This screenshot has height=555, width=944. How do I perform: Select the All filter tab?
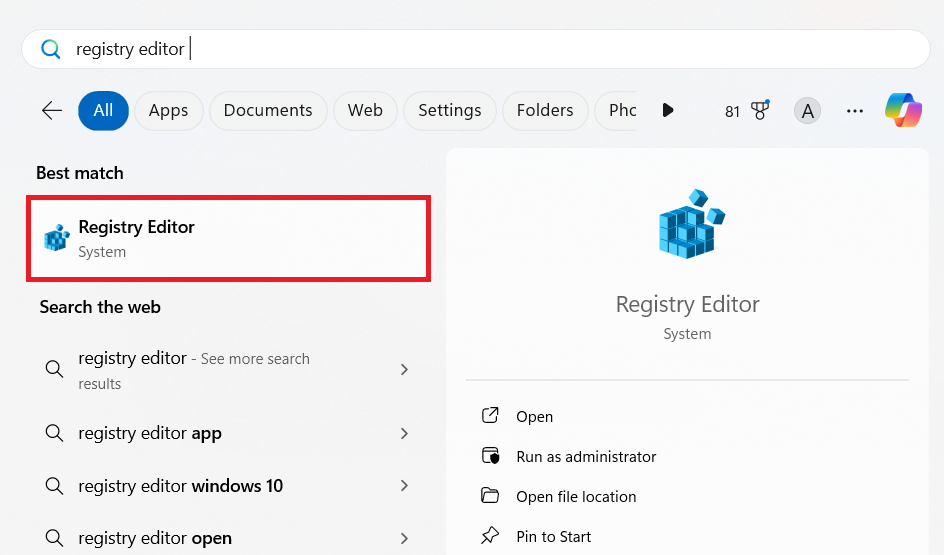pyautogui.click(x=103, y=111)
